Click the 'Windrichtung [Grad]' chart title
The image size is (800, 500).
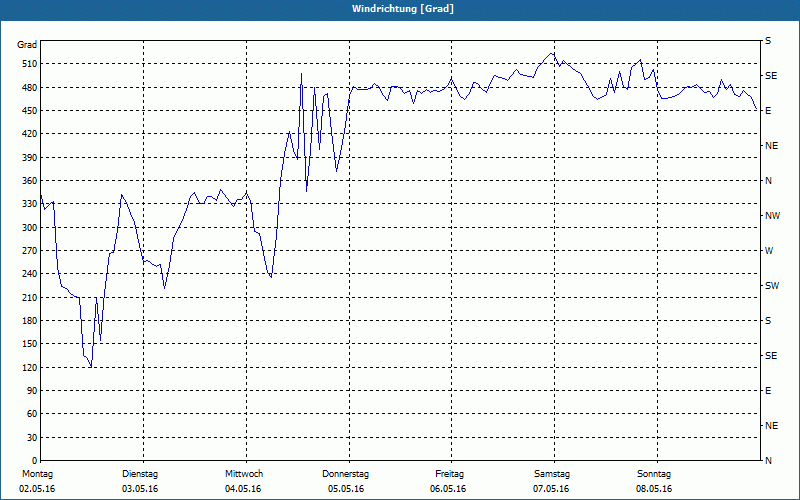coord(403,9)
